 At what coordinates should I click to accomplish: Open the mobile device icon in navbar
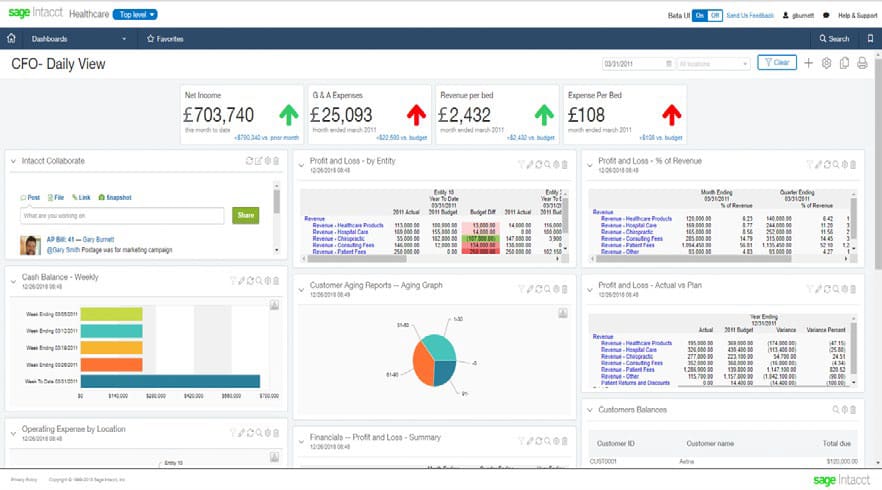click(x=870, y=38)
